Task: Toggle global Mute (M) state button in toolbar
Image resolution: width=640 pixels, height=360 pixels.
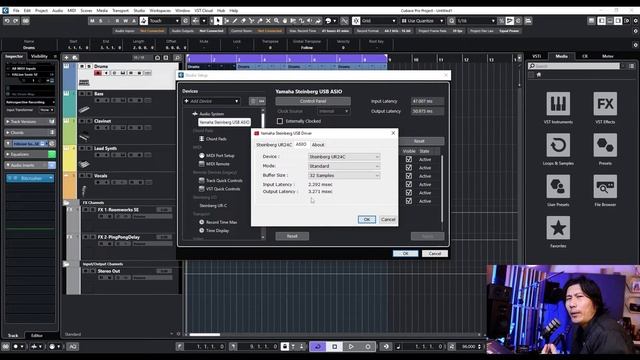Action: pos(93,21)
